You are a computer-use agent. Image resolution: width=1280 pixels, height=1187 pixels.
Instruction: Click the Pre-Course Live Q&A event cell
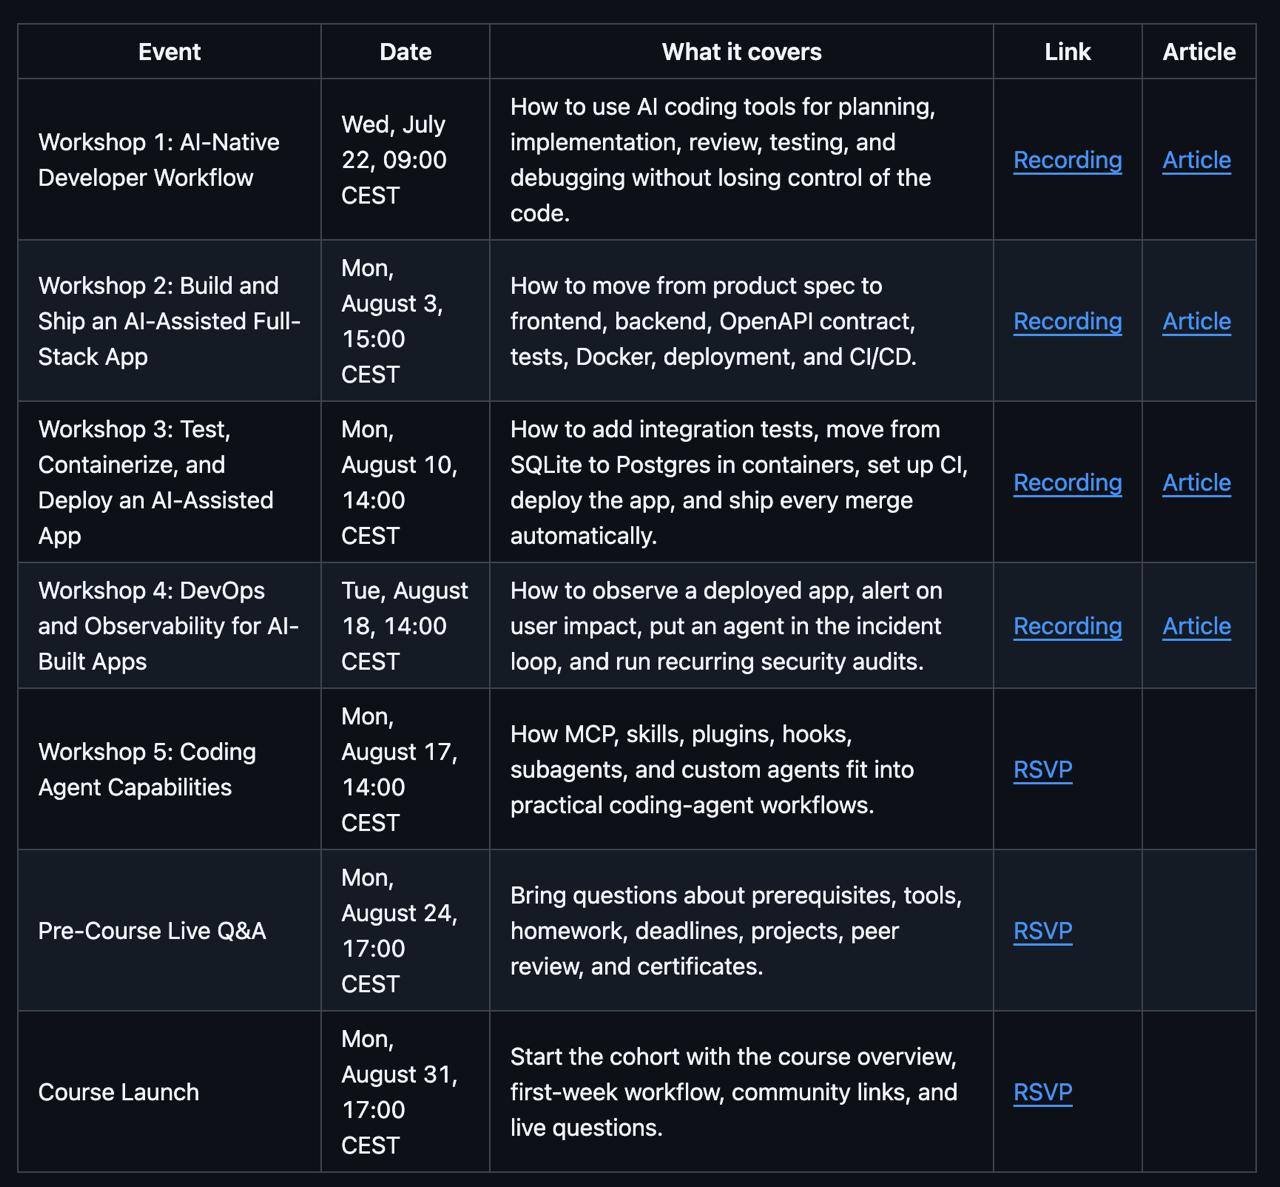point(169,930)
